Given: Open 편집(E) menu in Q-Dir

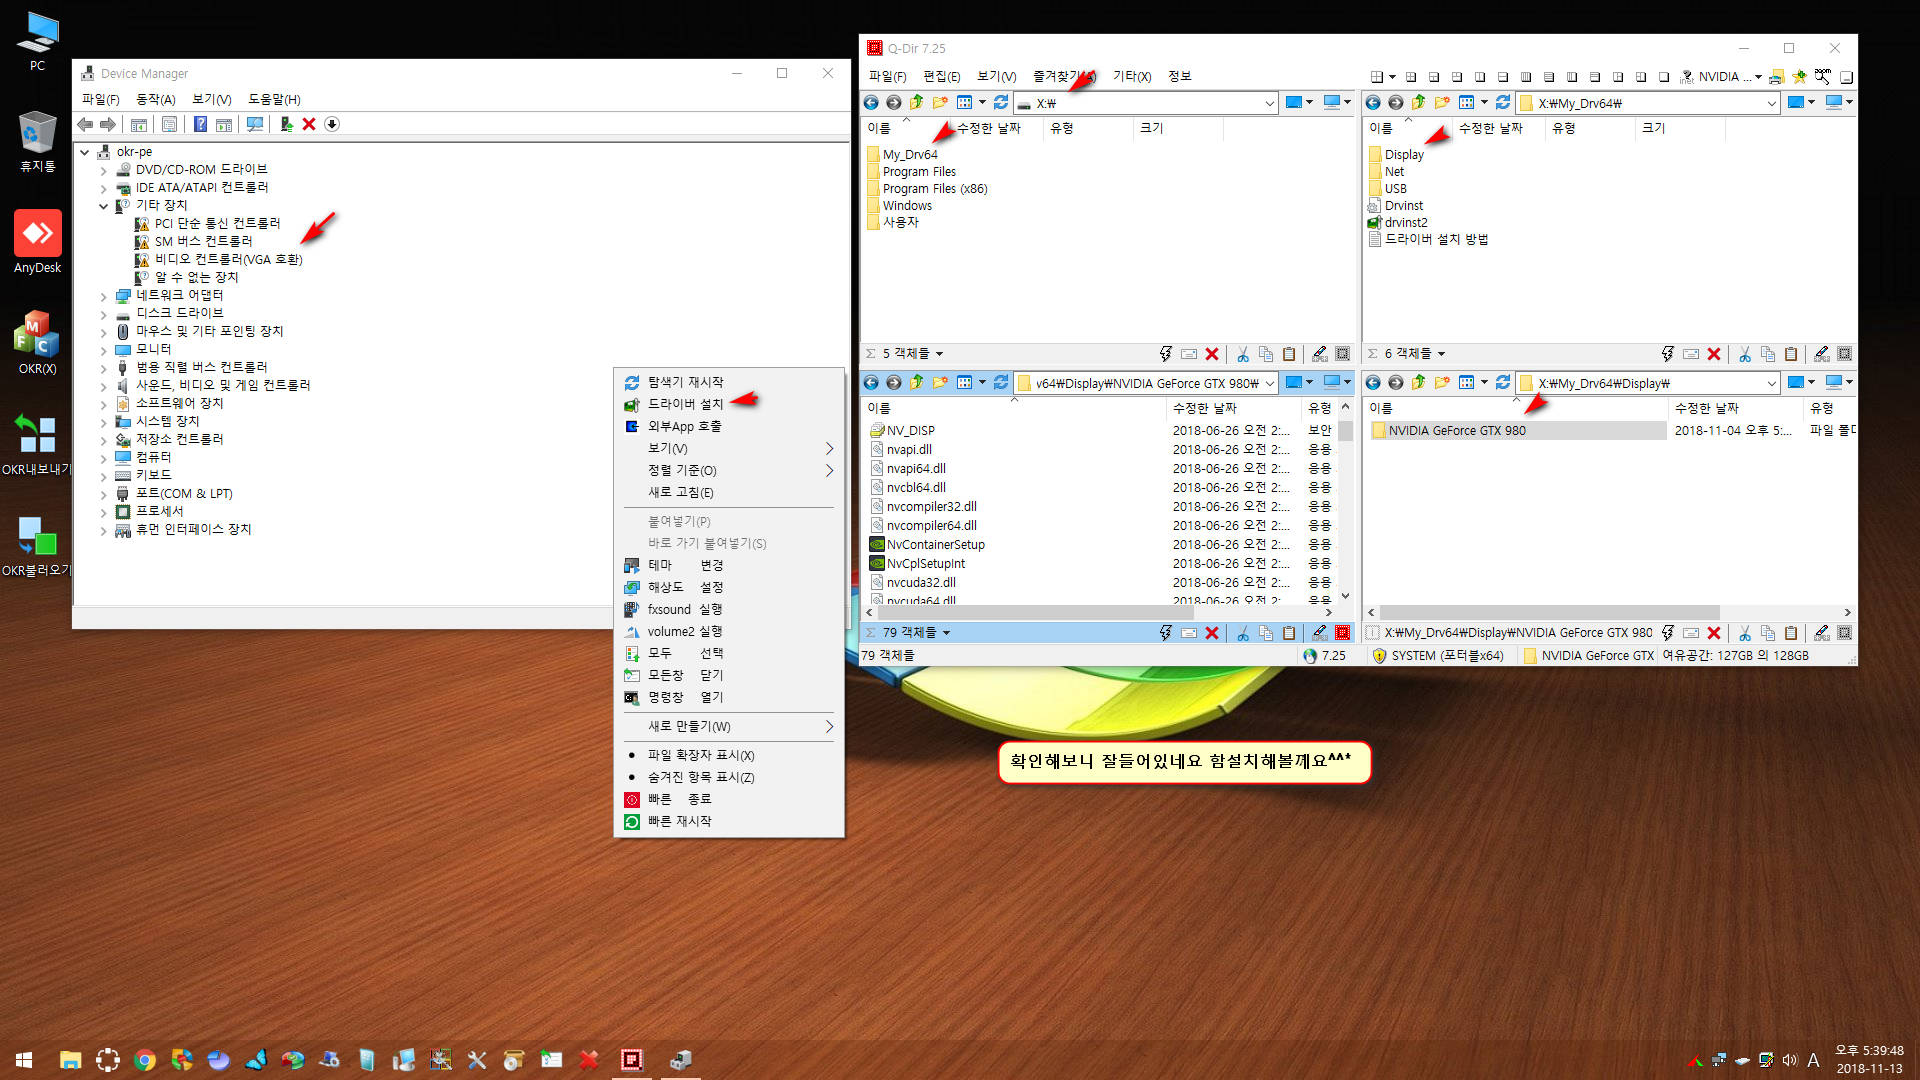Looking at the screenshot, I should pos(941,76).
